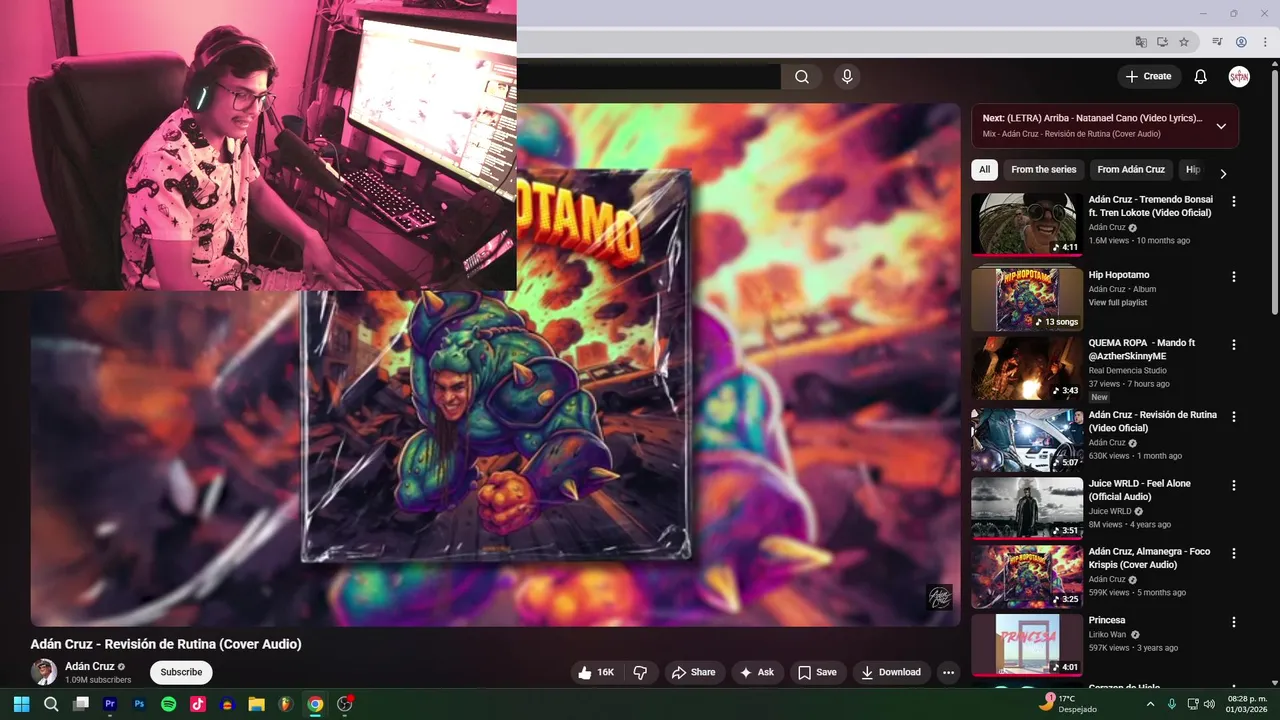Click the Ask button
Image resolution: width=1280 pixels, height=720 pixels.
coord(757,673)
